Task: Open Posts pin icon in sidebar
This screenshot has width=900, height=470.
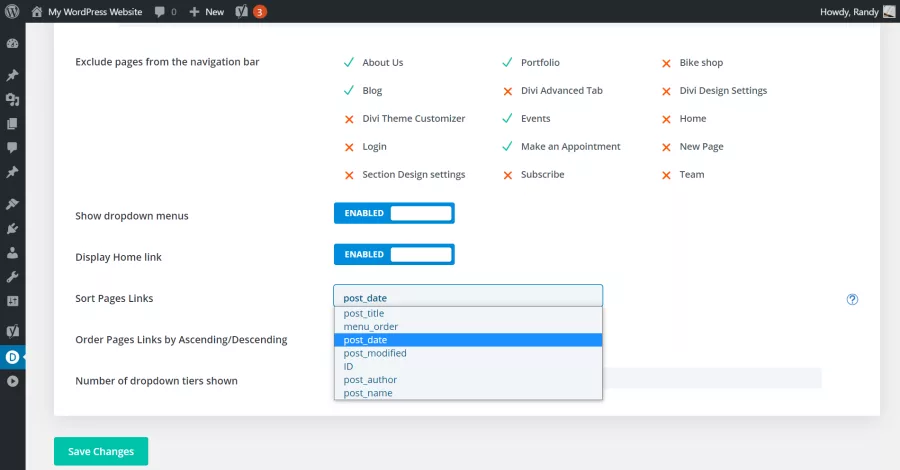Action: [12, 75]
